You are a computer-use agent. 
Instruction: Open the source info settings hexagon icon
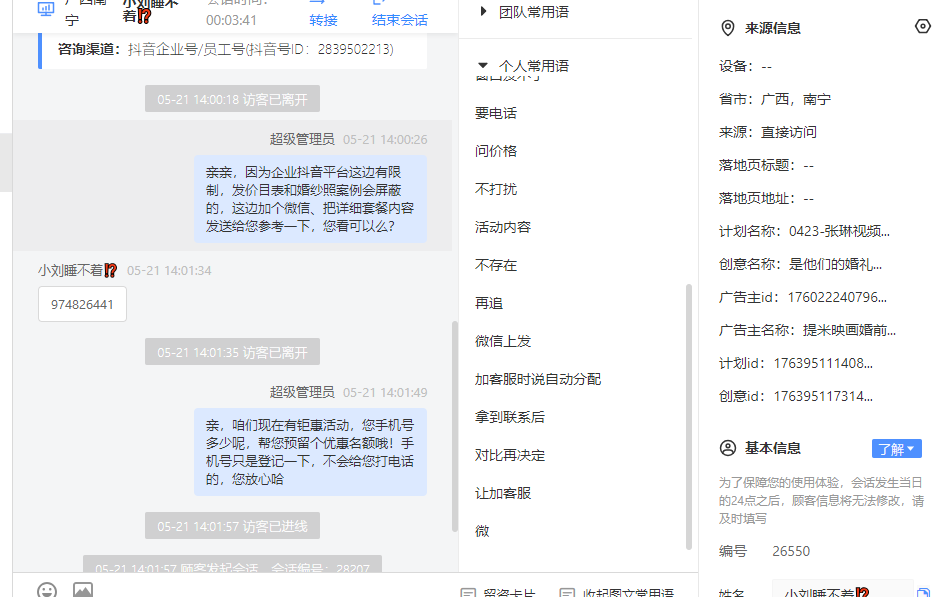[x=923, y=26]
